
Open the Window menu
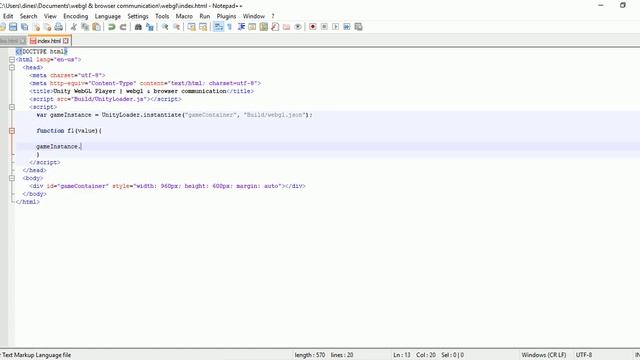click(254, 16)
